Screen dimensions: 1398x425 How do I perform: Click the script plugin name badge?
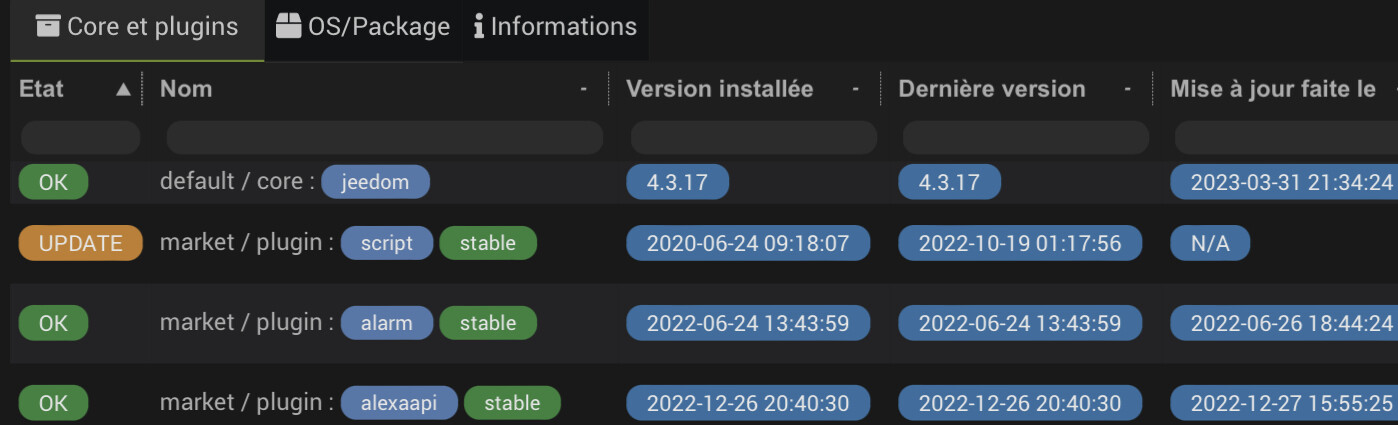(x=387, y=243)
